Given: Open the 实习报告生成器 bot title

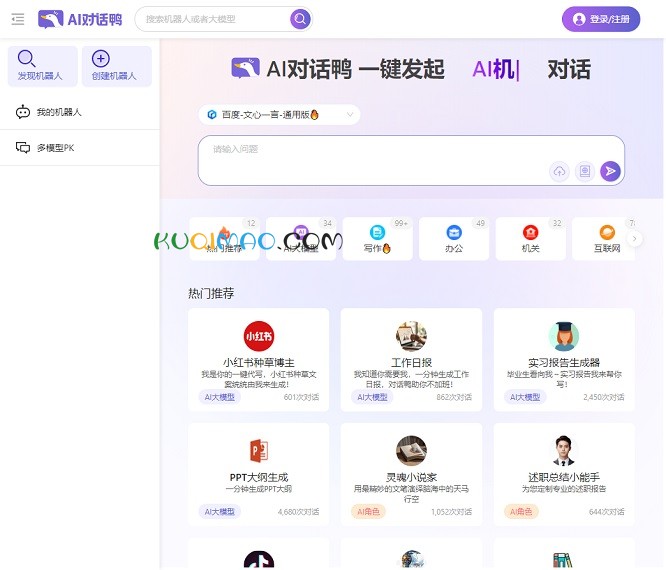Looking at the screenshot, I should click(x=564, y=362).
